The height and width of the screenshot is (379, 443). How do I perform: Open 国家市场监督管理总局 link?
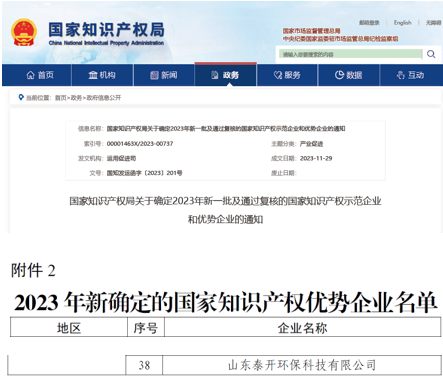tap(311, 31)
